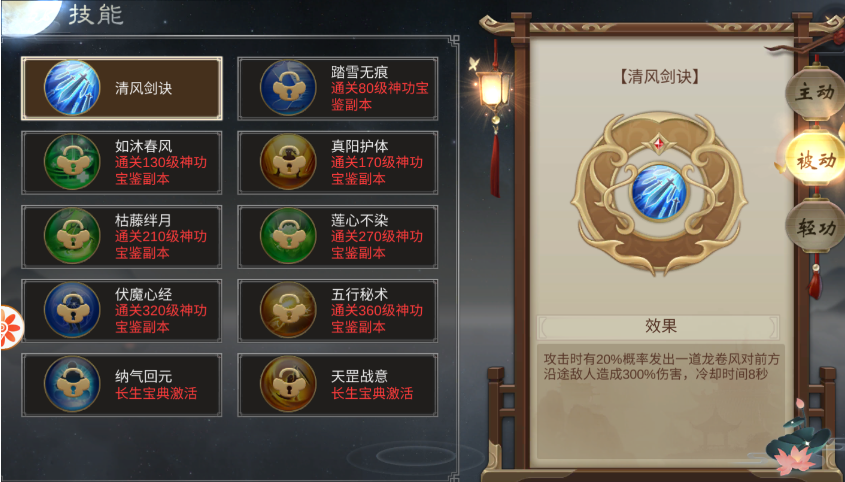Tap the locked 五行秘术 skill icon

(x=288, y=310)
